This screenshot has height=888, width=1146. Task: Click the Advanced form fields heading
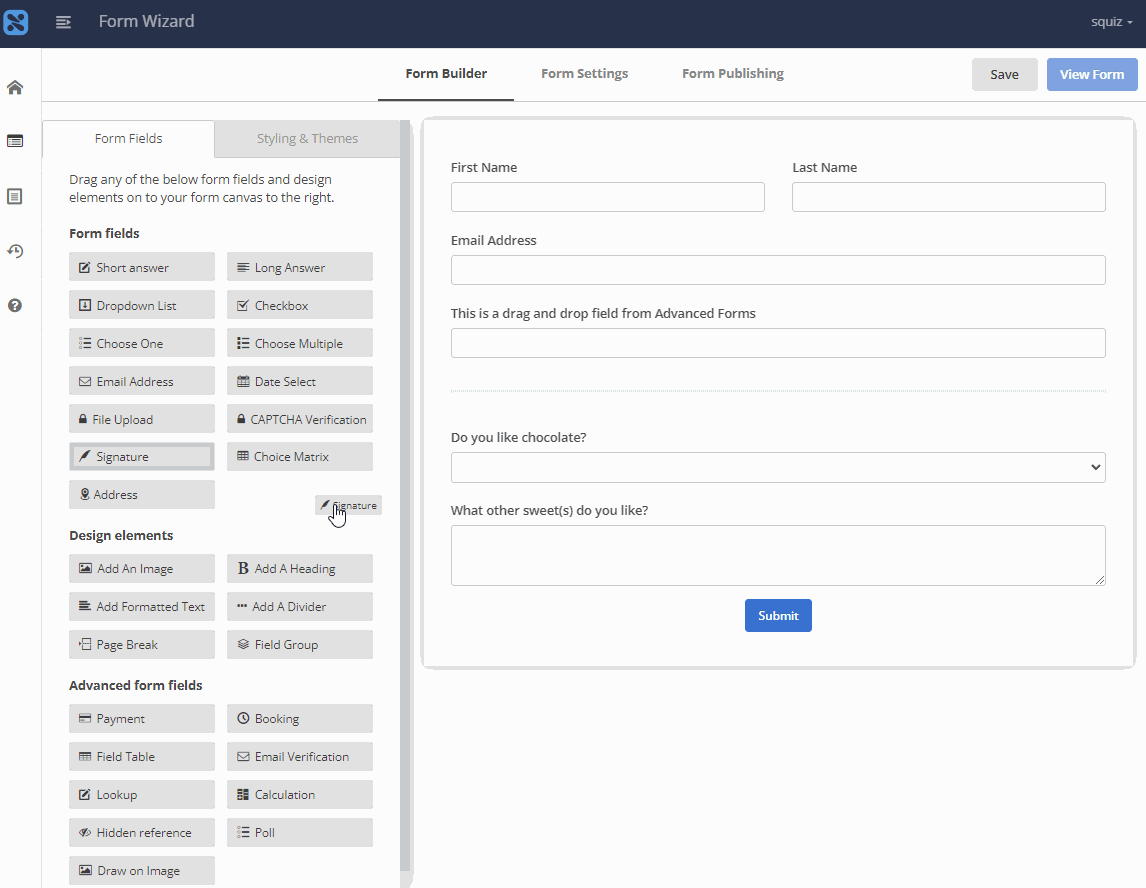tap(136, 686)
